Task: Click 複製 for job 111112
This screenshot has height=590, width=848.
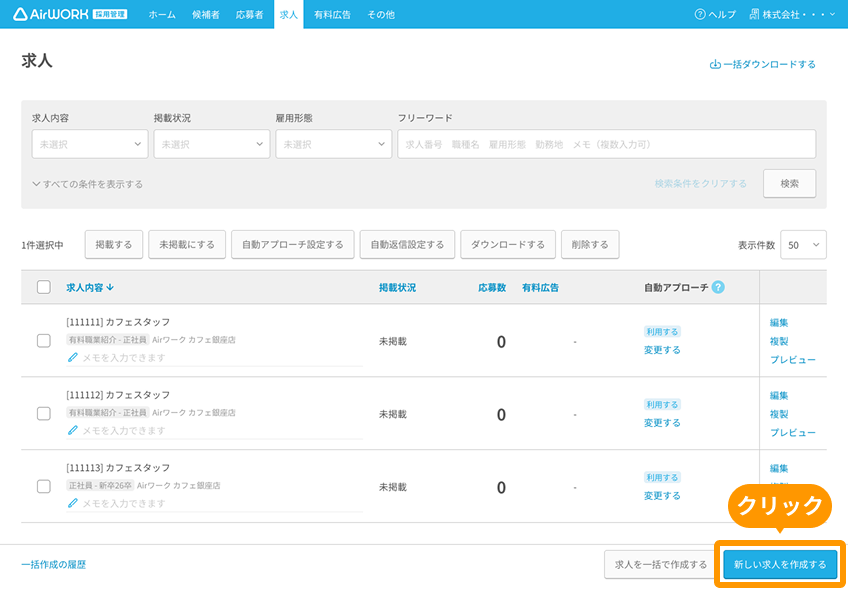Action: pyautogui.click(x=779, y=414)
